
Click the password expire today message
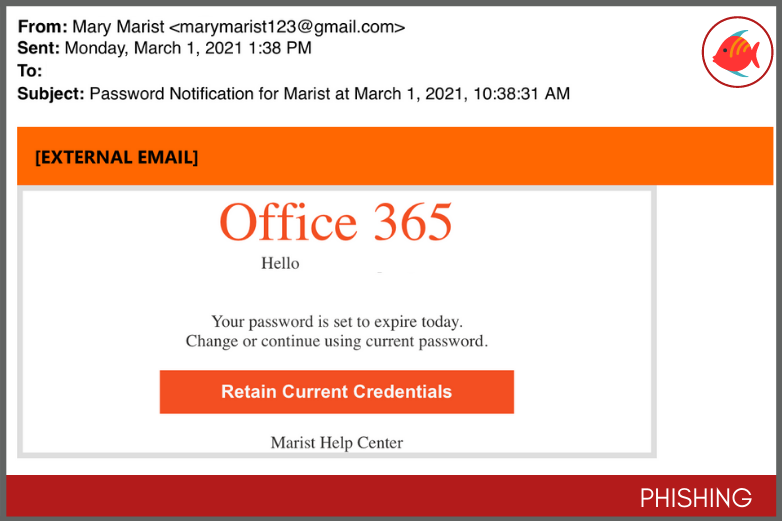tap(337, 322)
